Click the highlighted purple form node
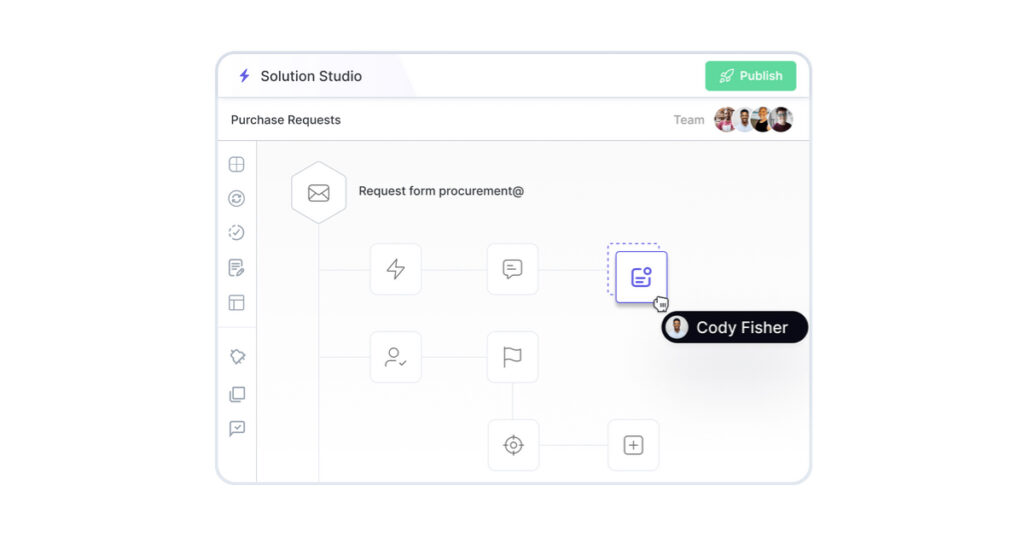The width and height of the screenshot is (1024, 538). [641, 277]
